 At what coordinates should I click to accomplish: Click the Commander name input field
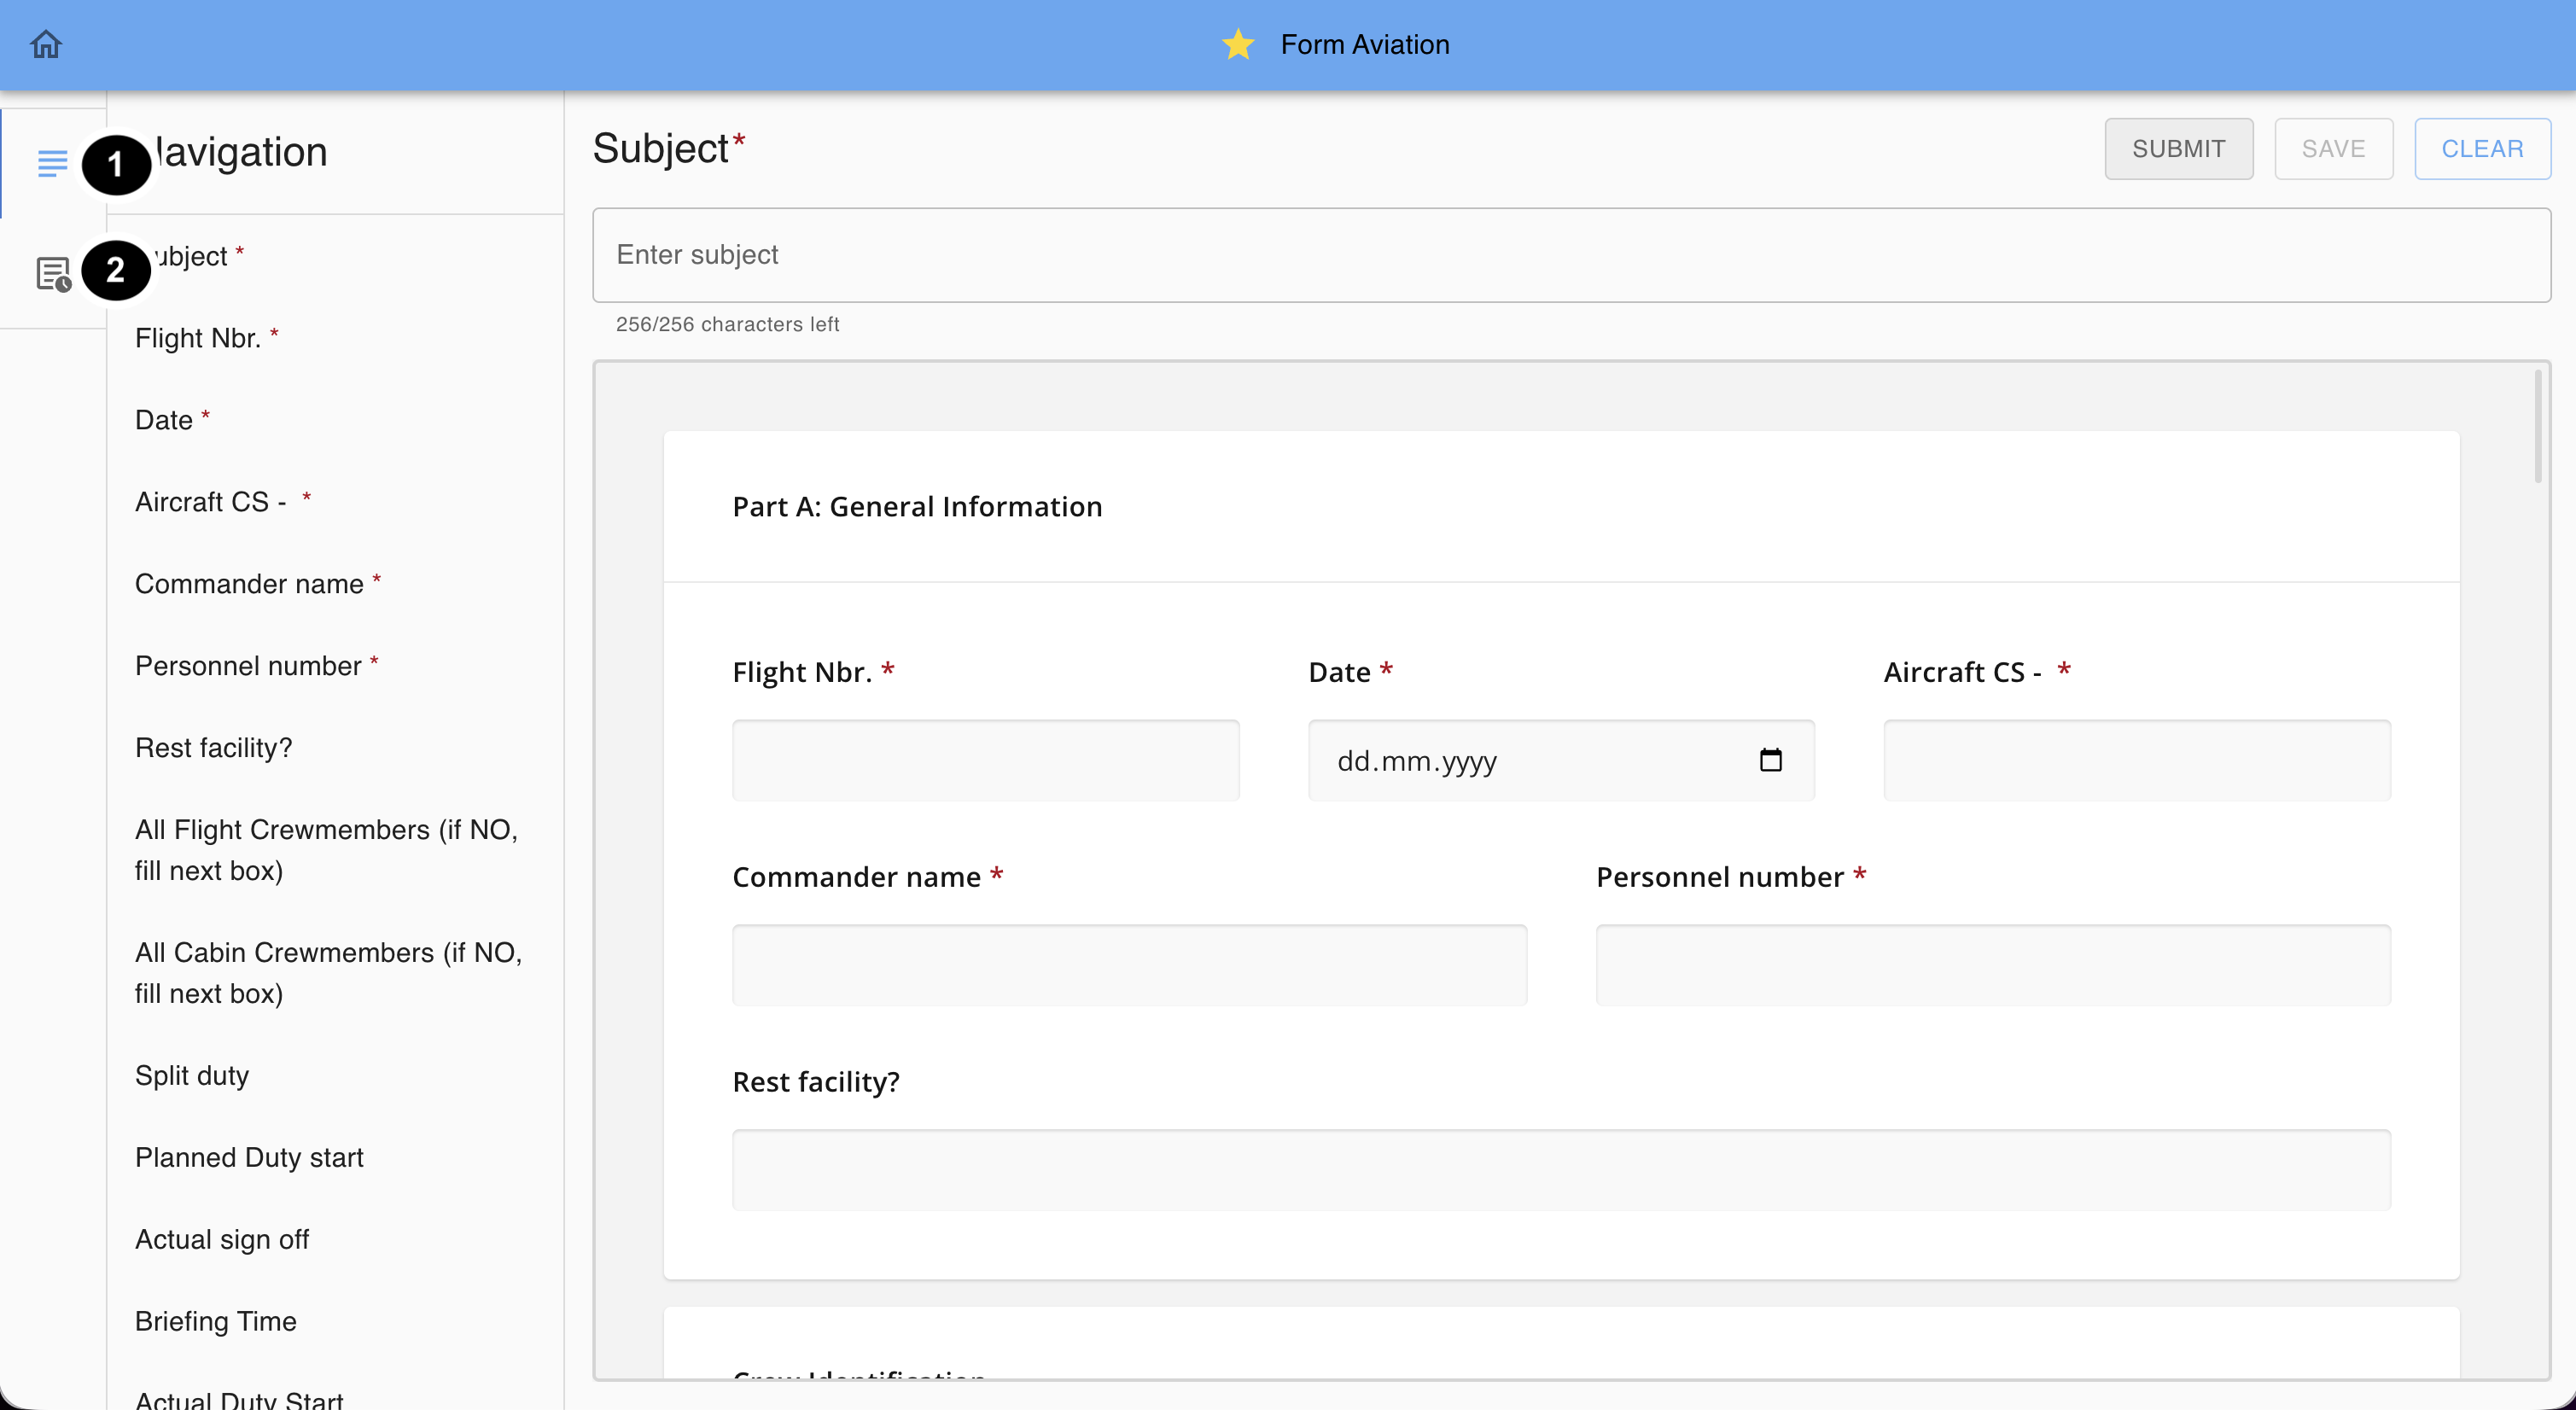click(x=1129, y=965)
